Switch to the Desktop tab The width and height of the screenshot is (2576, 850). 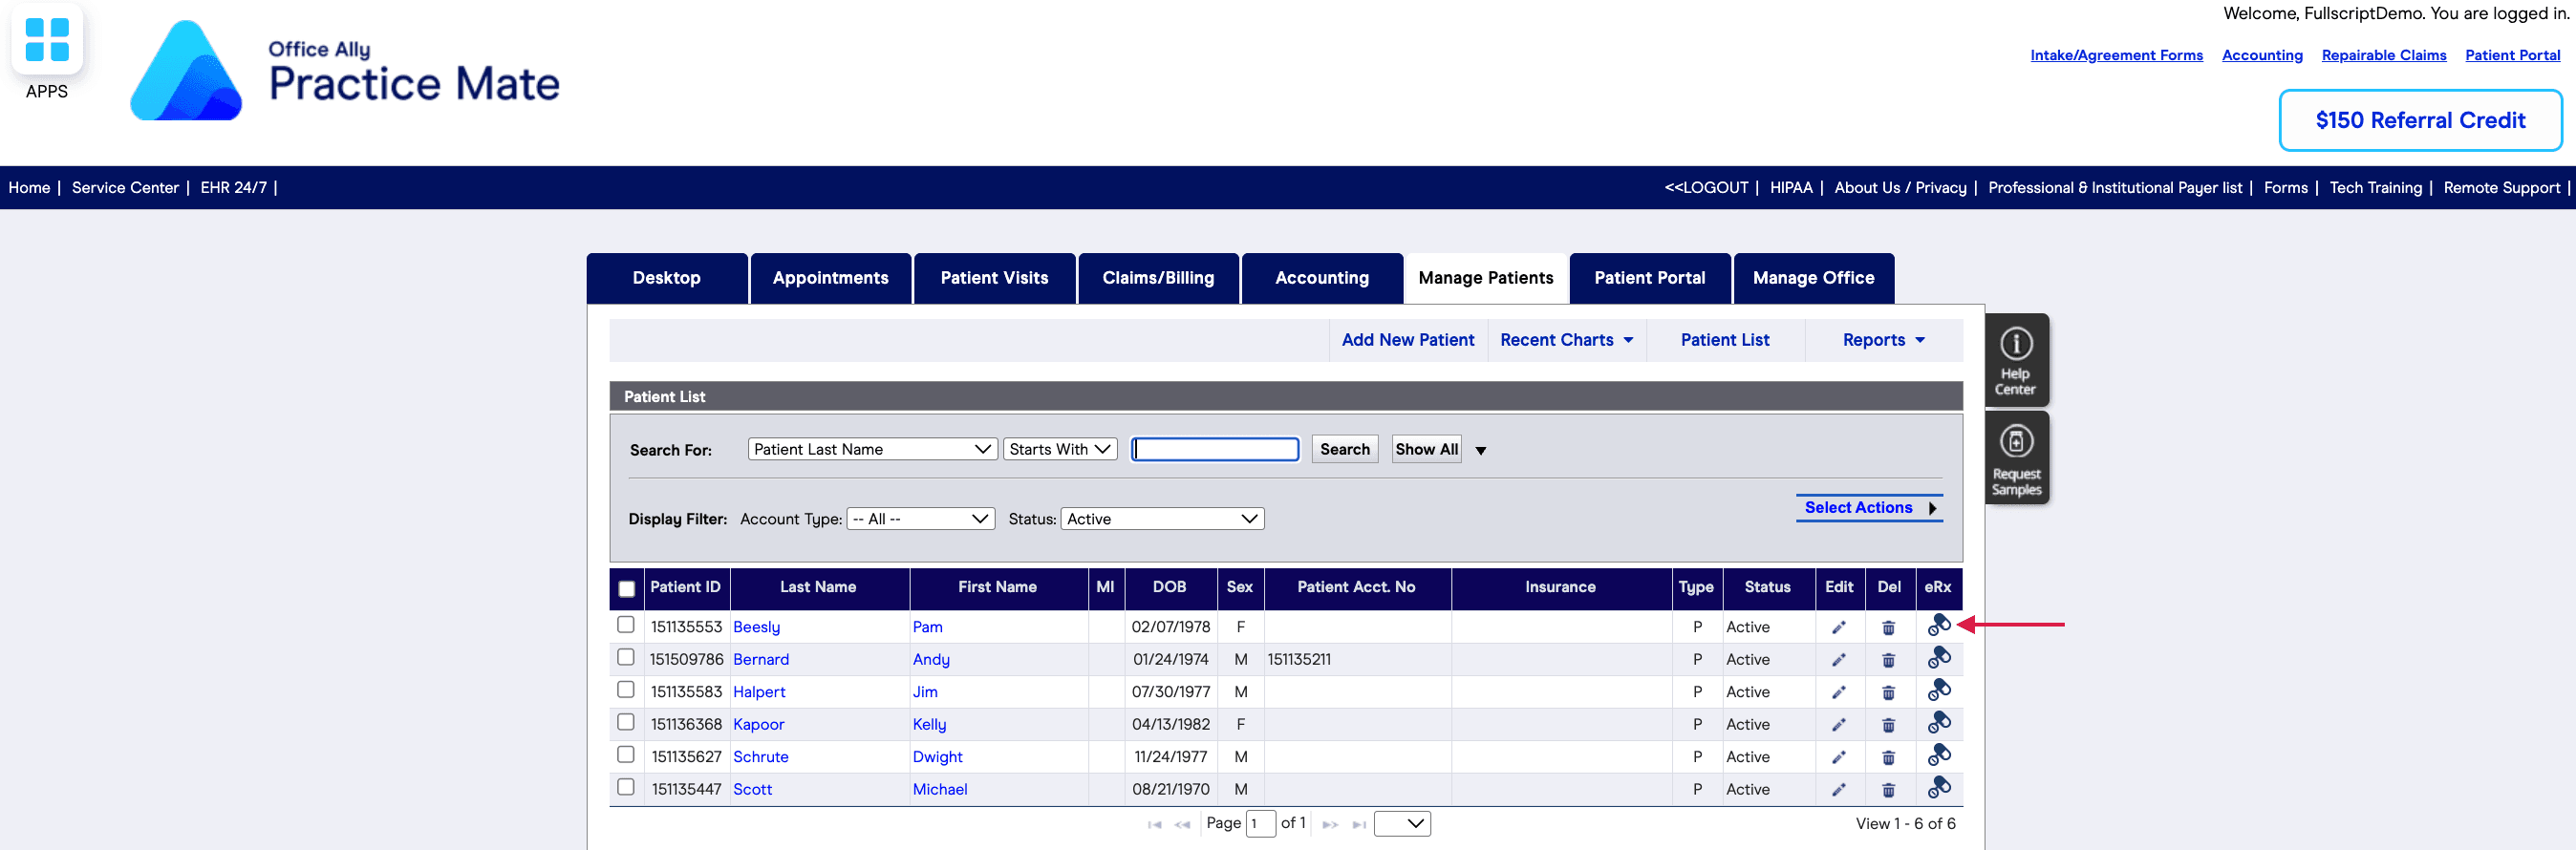[667, 278]
